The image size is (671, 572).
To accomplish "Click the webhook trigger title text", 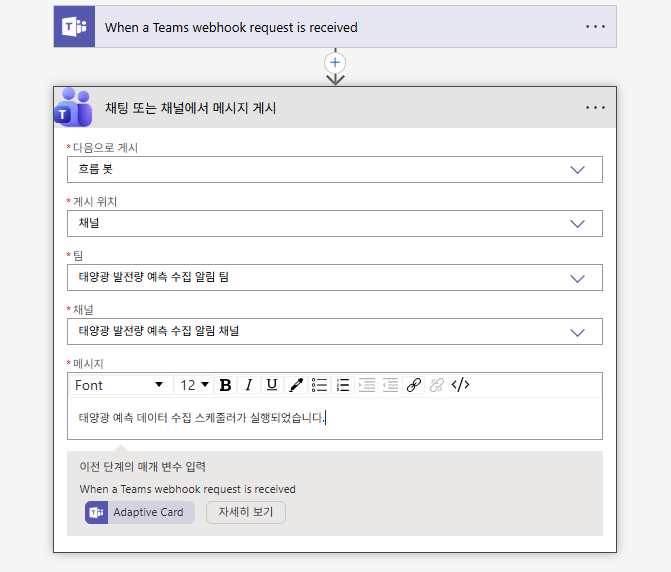I will point(231,27).
